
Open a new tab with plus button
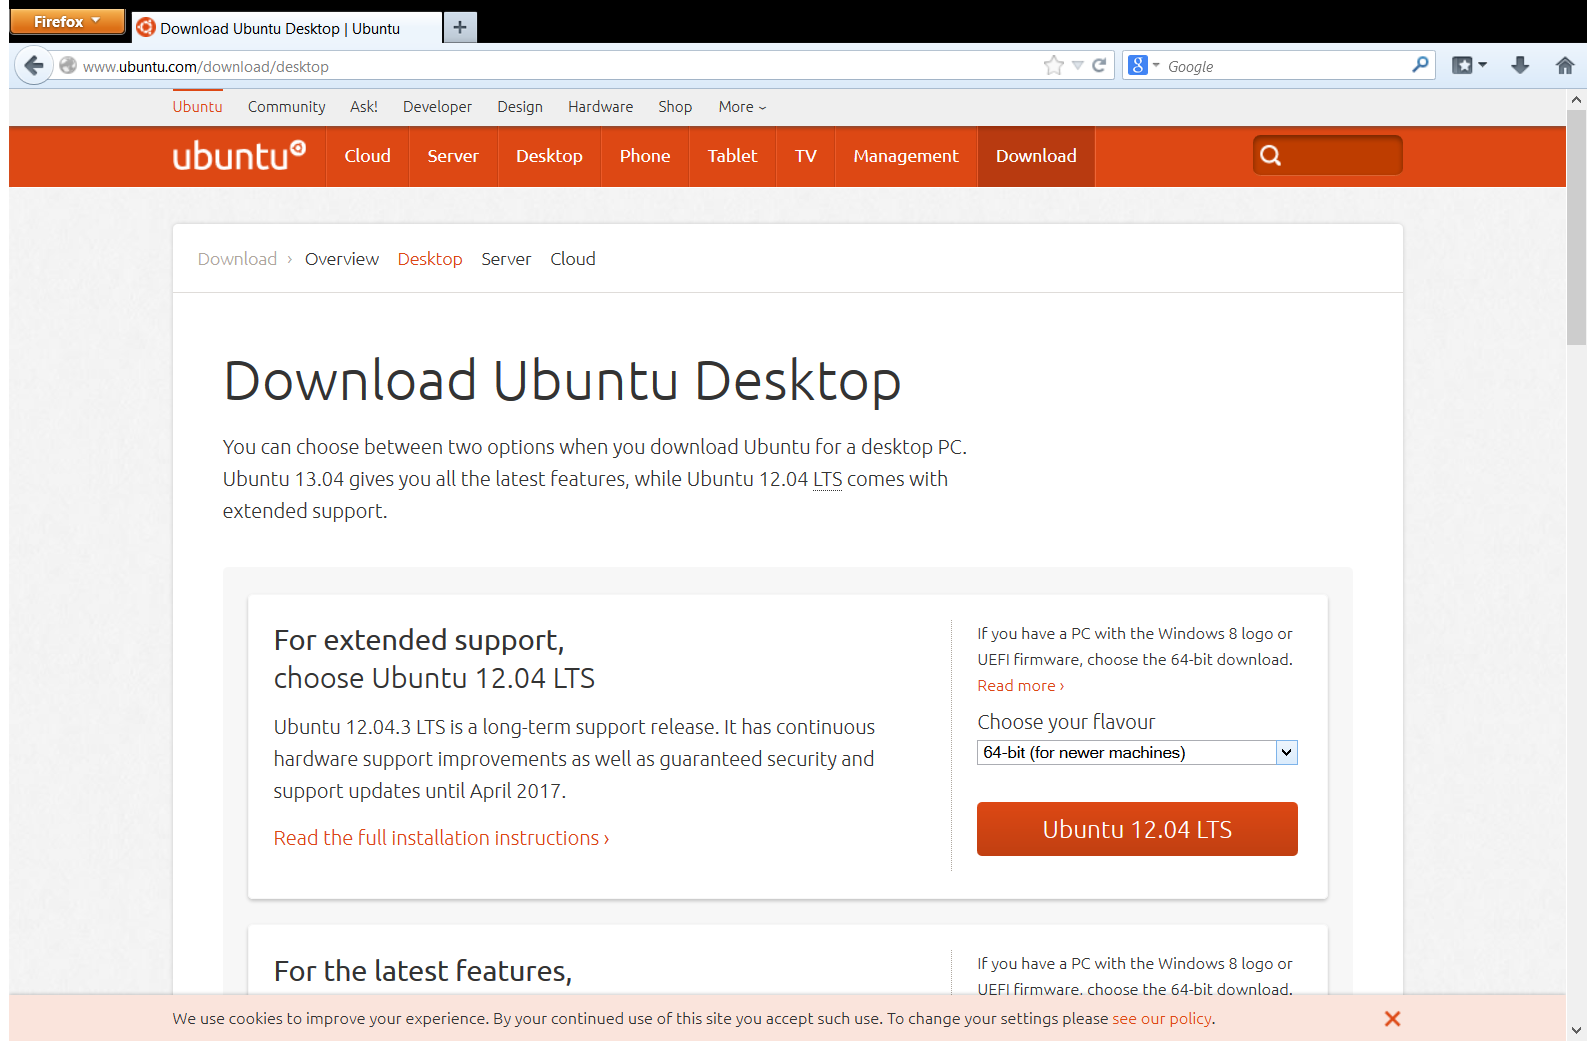[x=460, y=27]
